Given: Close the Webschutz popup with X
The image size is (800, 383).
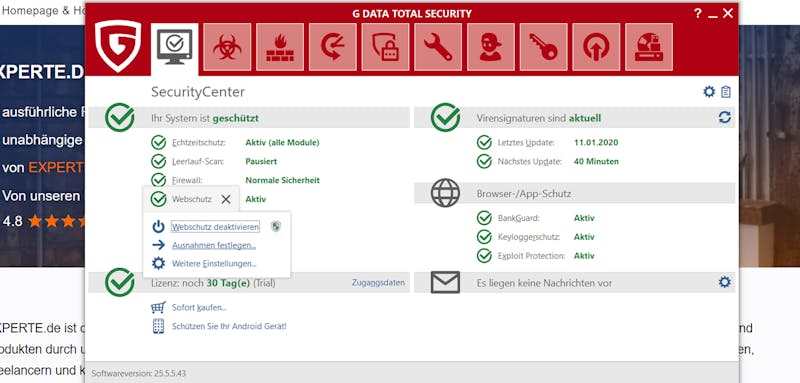Looking at the screenshot, I should coord(226,199).
